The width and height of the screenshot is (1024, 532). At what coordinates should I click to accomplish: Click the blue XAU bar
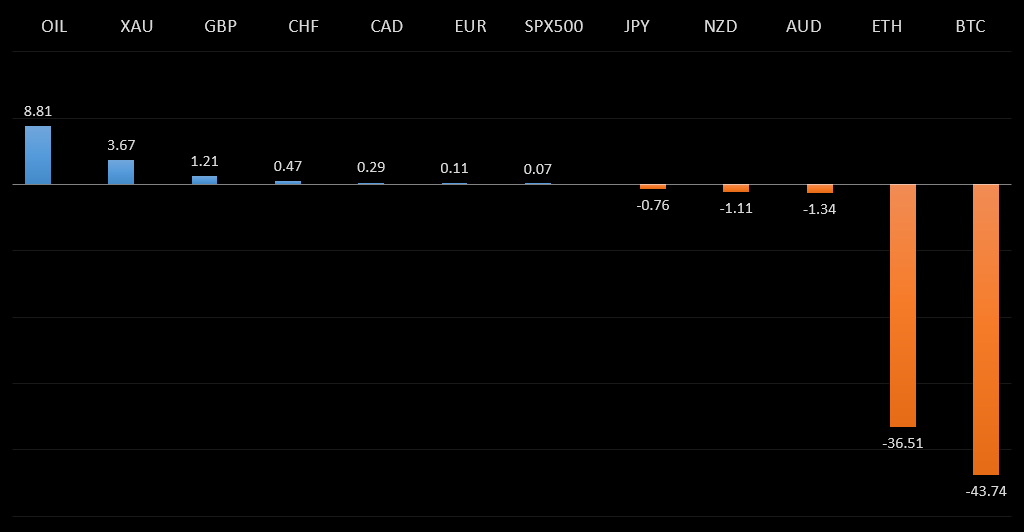click(x=121, y=172)
